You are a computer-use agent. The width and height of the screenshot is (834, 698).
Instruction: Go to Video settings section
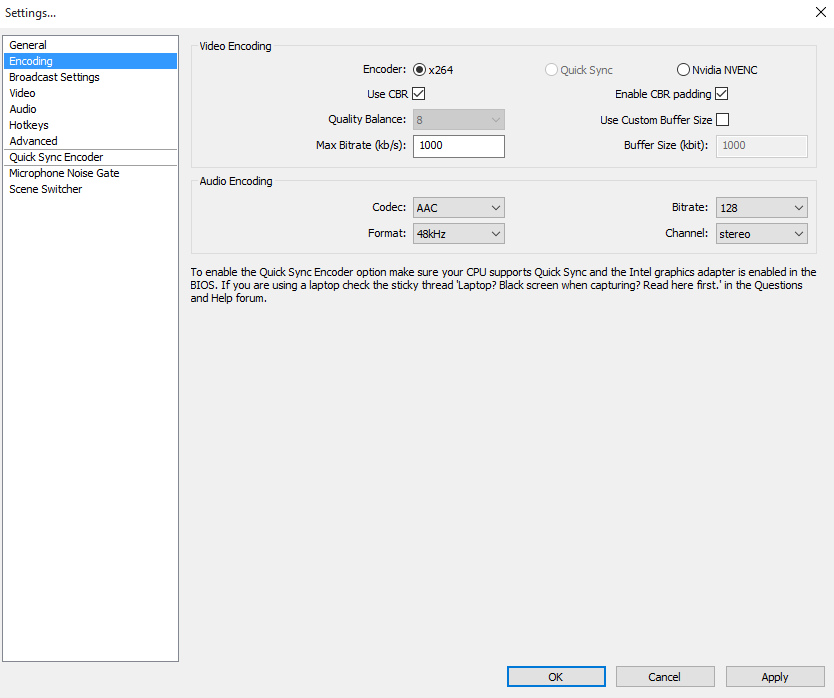coord(90,93)
